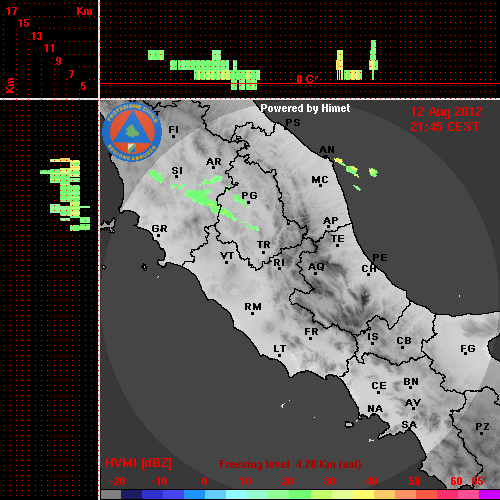
Task: Click the '60' value on the dBZ scale
Action: [x=456, y=481]
